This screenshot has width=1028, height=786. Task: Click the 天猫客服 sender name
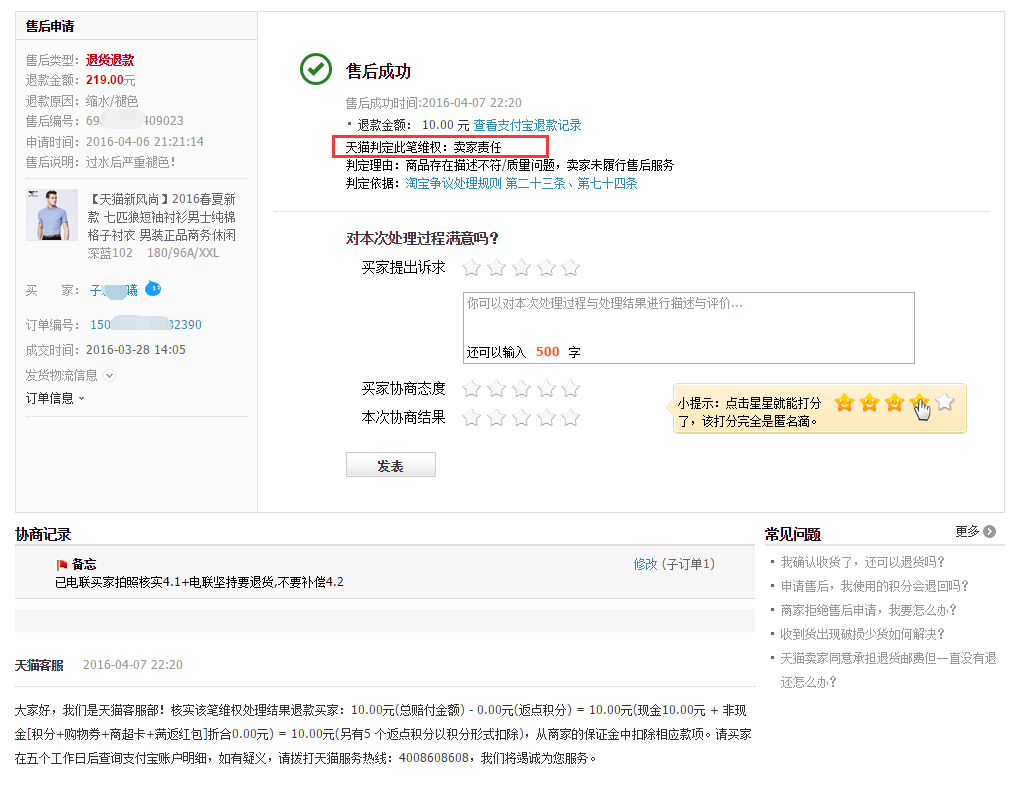coord(39,665)
